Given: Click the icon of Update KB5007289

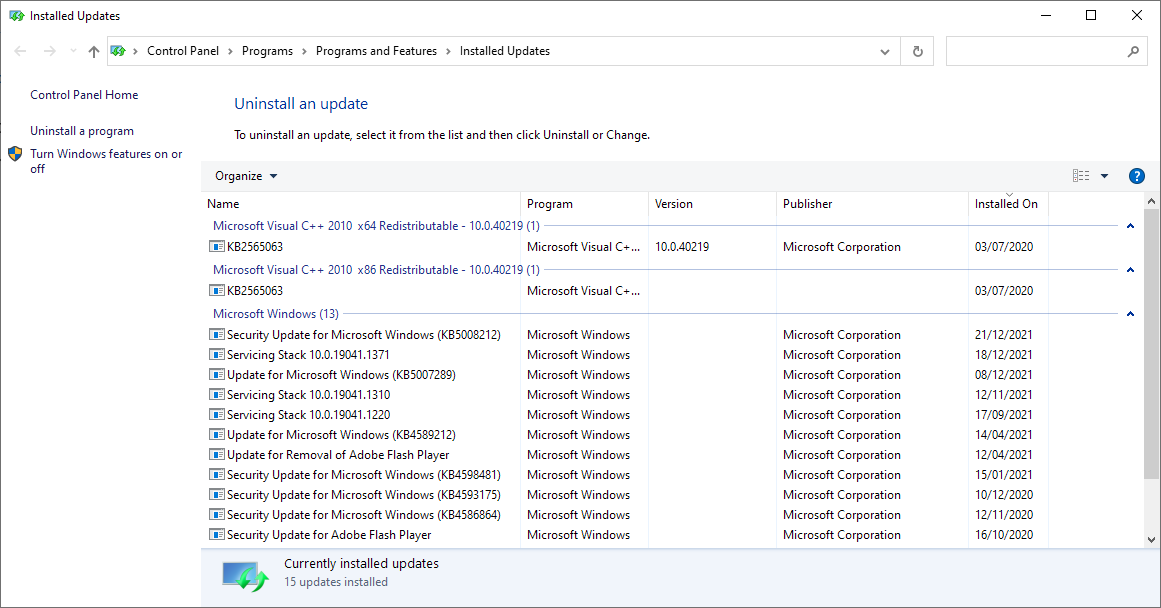Looking at the screenshot, I should pyautogui.click(x=217, y=375).
